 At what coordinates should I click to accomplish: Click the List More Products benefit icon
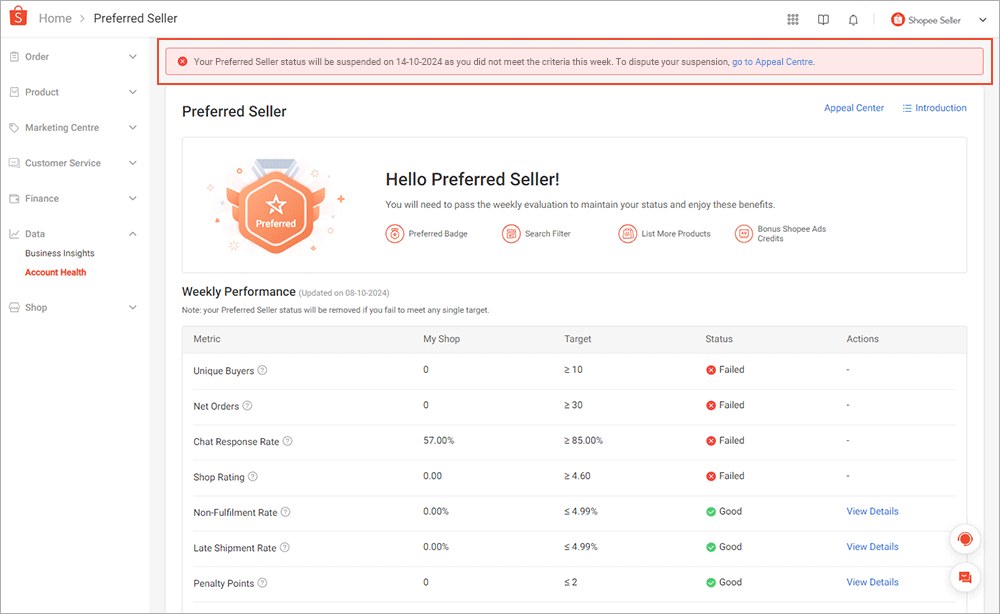(628, 233)
